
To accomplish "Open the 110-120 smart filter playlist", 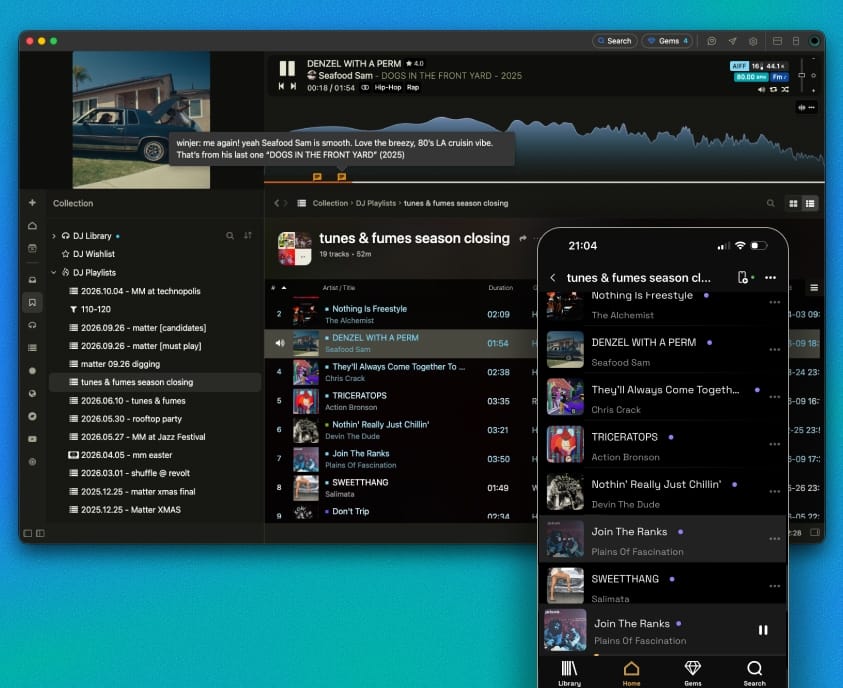I will point(90,309).
